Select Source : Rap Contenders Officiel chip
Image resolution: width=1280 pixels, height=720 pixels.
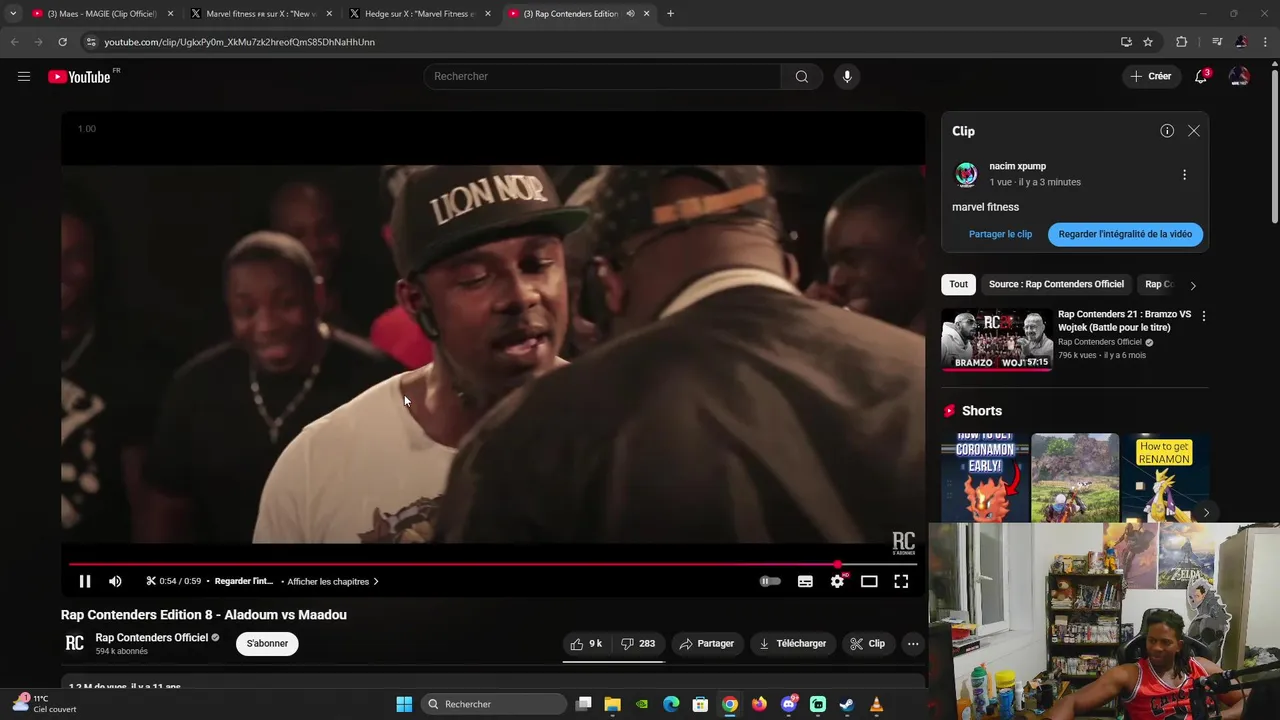(x=1056, y=284)
